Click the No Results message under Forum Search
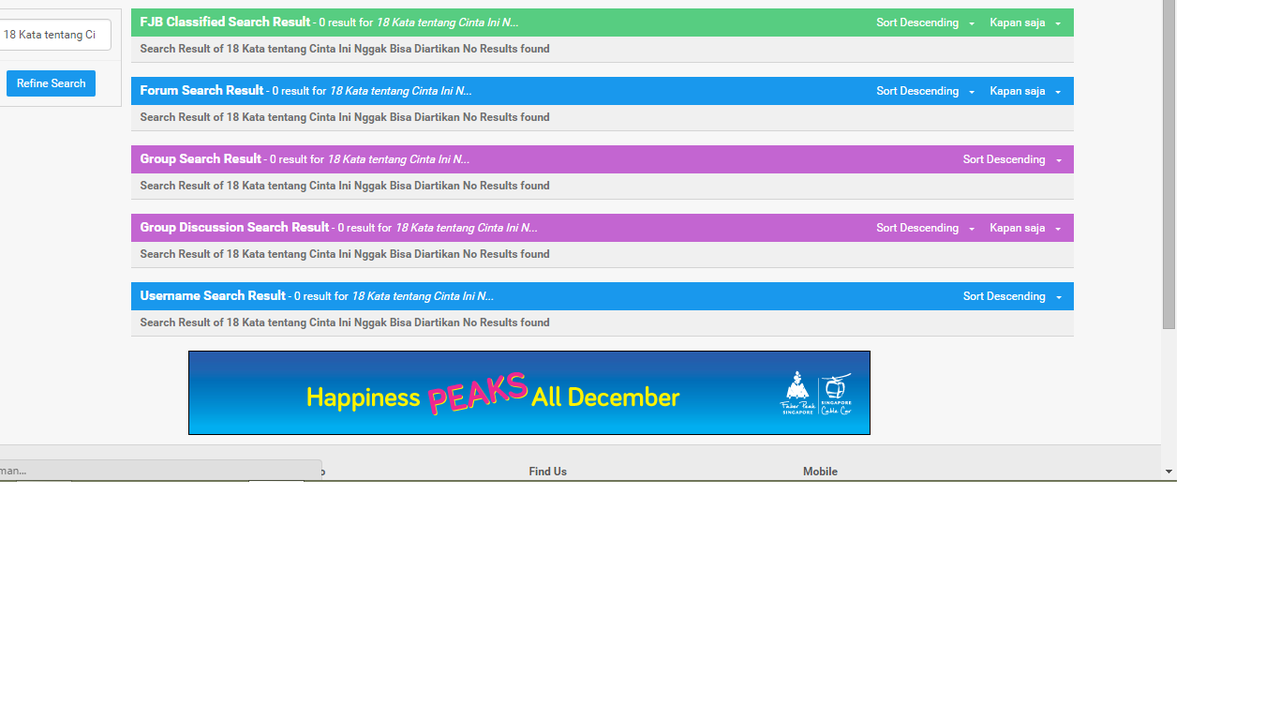Viewport: 1280px width, 720px height. (345, 117)
